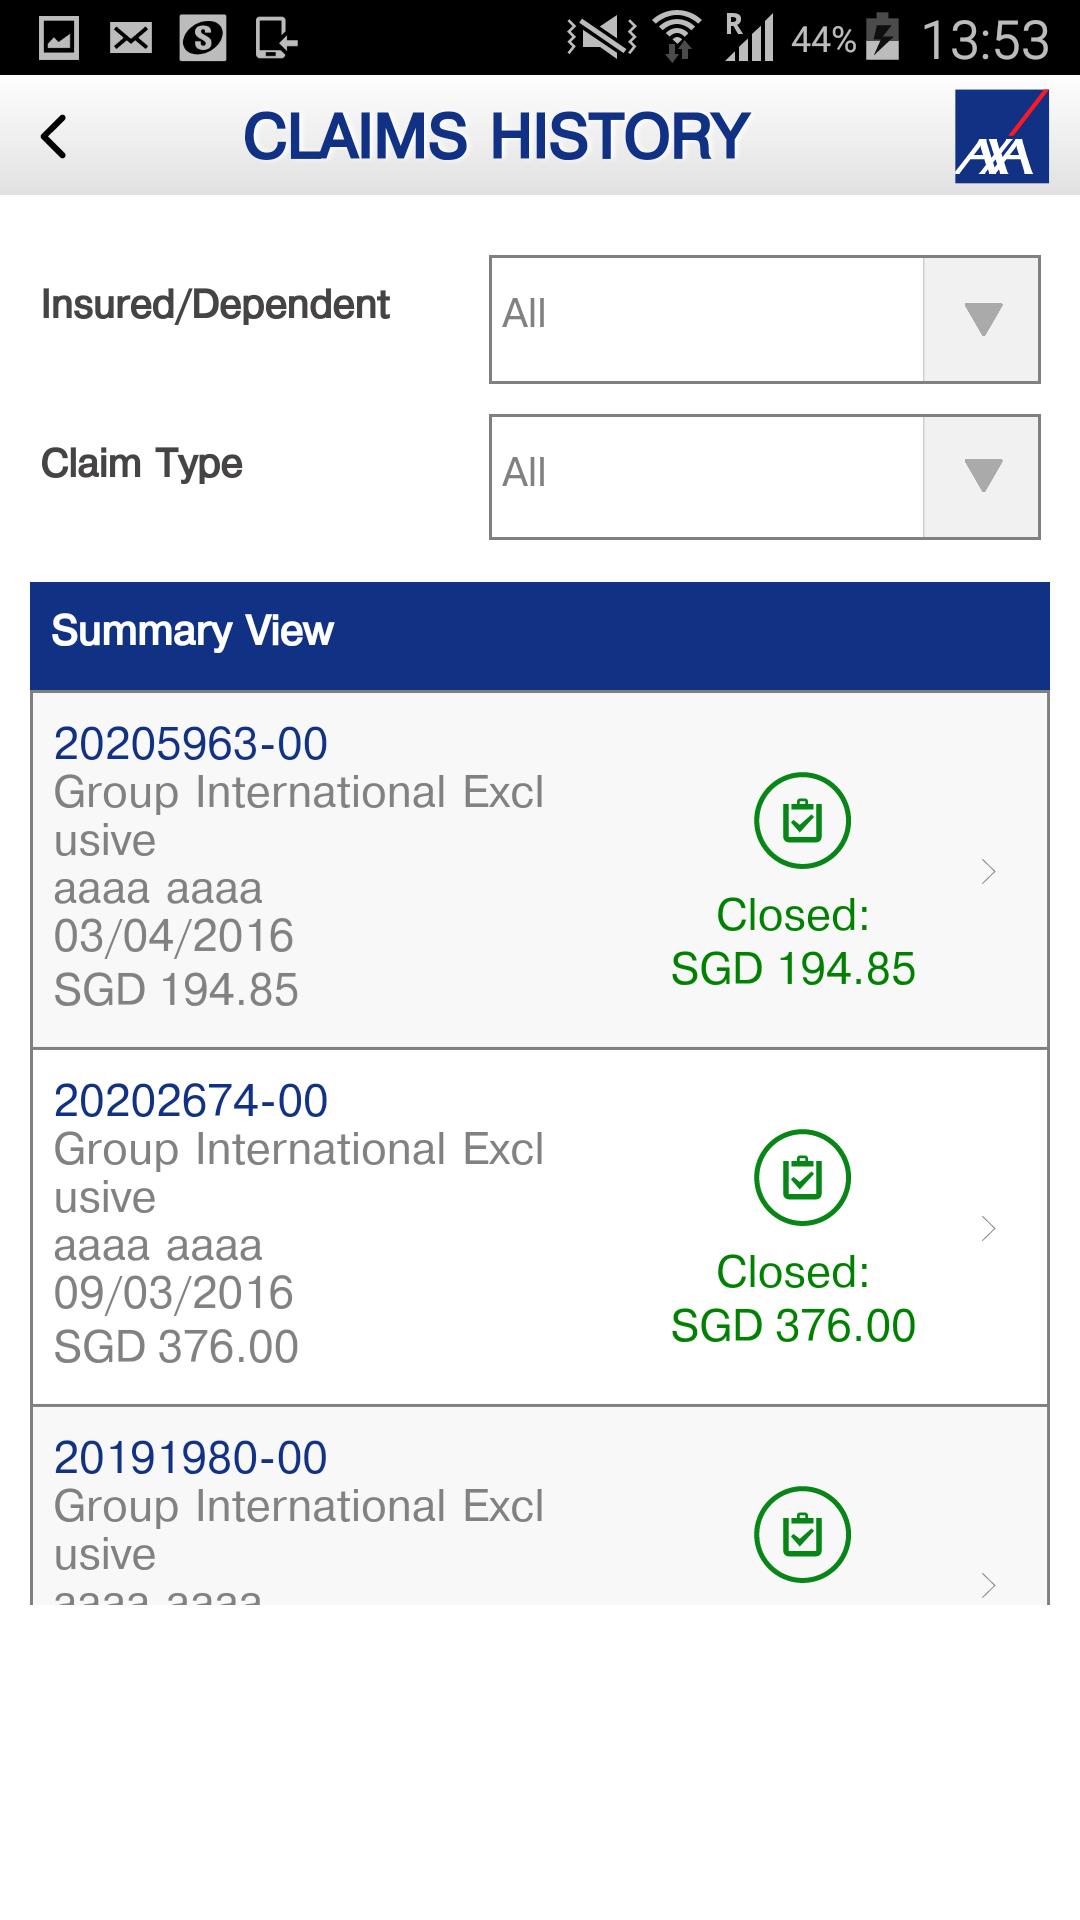Expand details chevron for claim 20191980-00
Image resolution: width=1080 pixels, height=1920 pixels.
(x=988, y=1584)
